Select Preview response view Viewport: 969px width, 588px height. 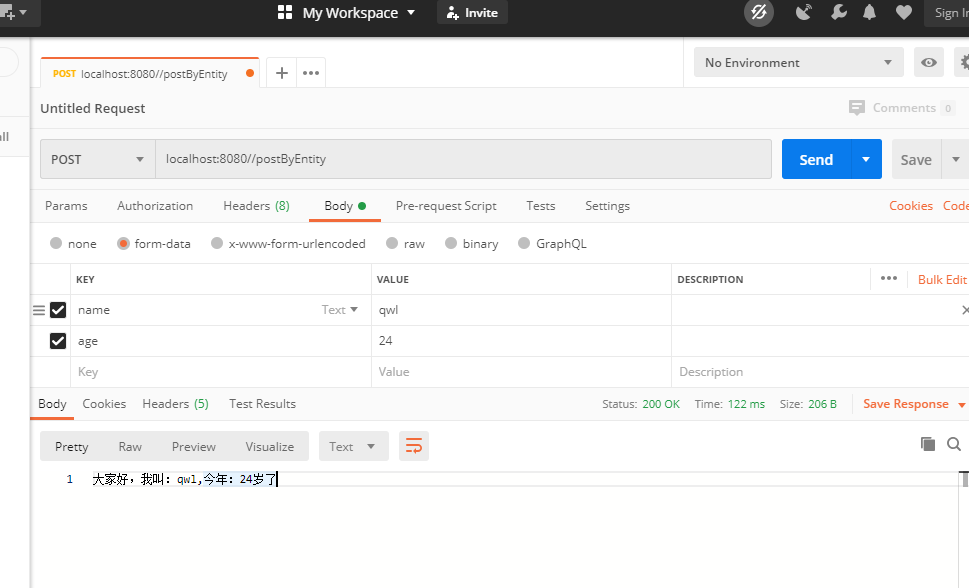(x=194, y=446)
